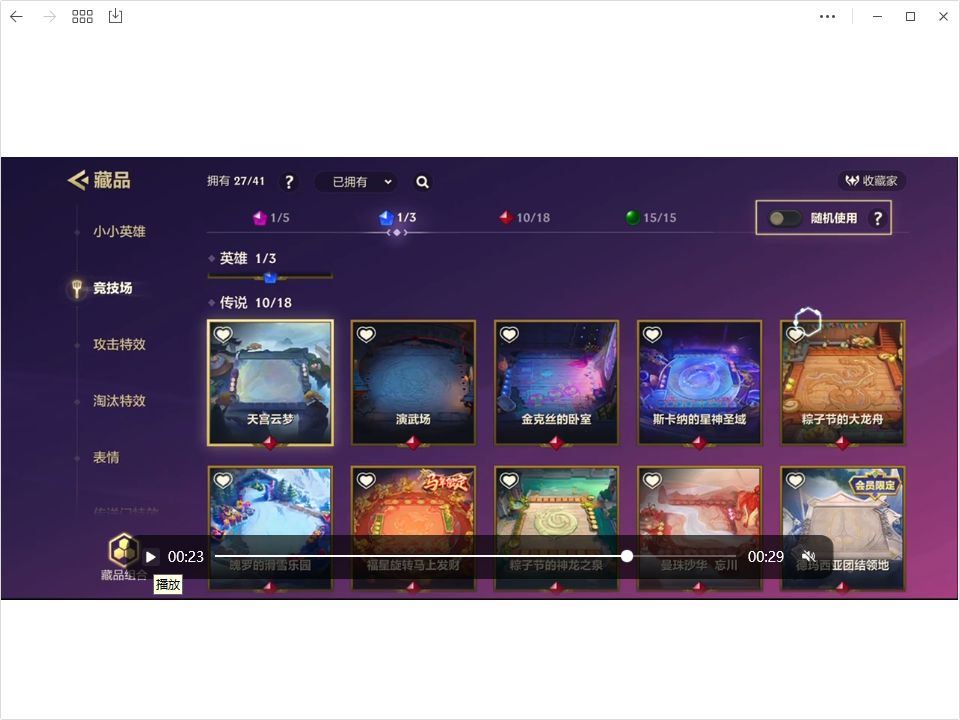Click the 传说 10/18 section heading

pos(255,302)
